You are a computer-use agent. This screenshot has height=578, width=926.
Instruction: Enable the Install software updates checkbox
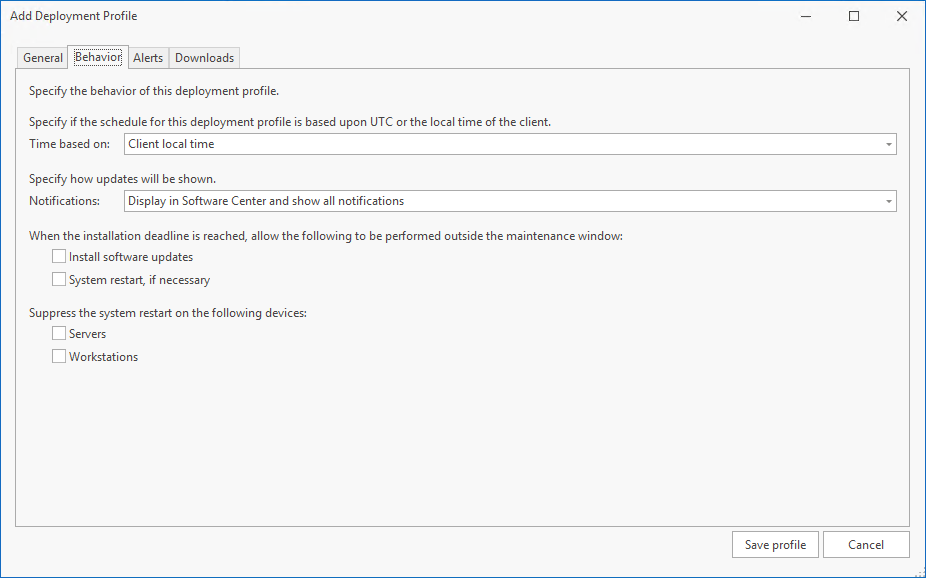coord(59,257)
